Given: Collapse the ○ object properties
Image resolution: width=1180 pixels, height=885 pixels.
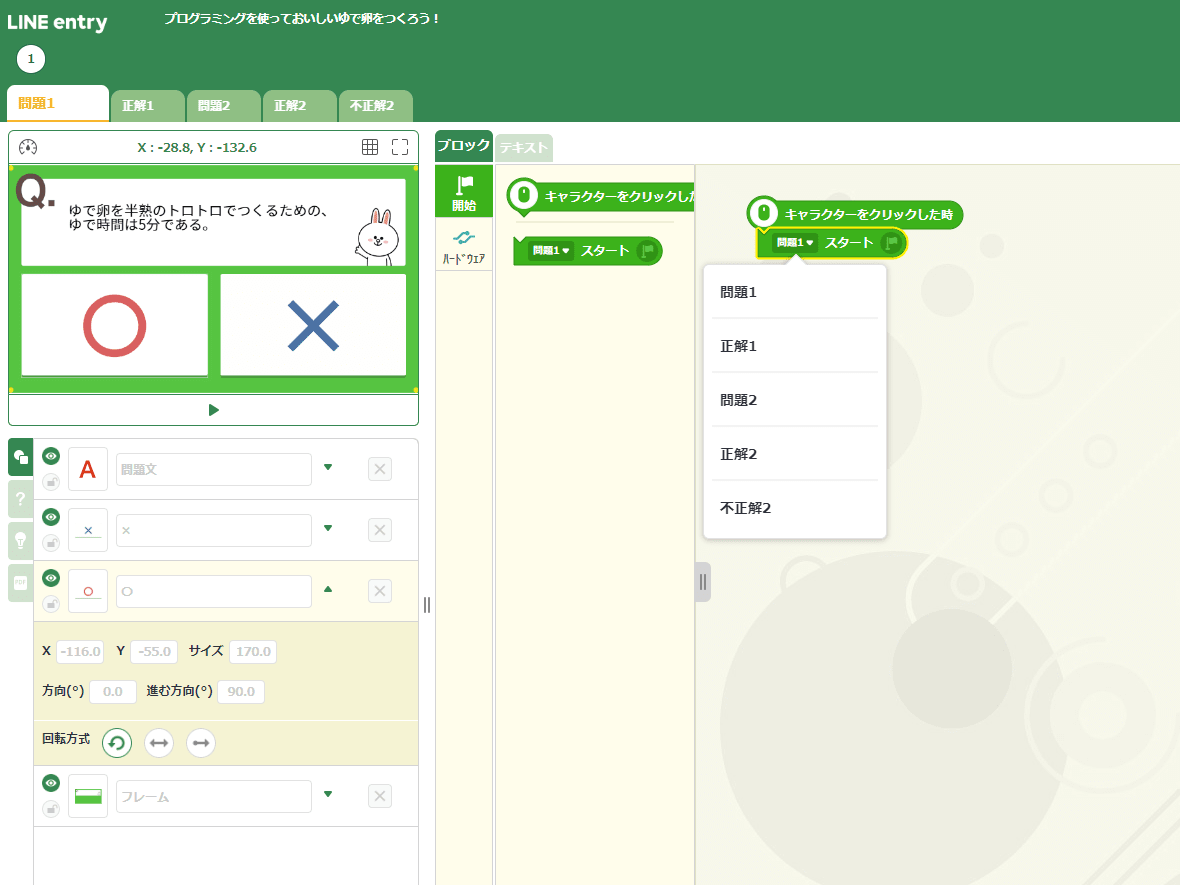Looking at the screenshot, I should point(328,589).
